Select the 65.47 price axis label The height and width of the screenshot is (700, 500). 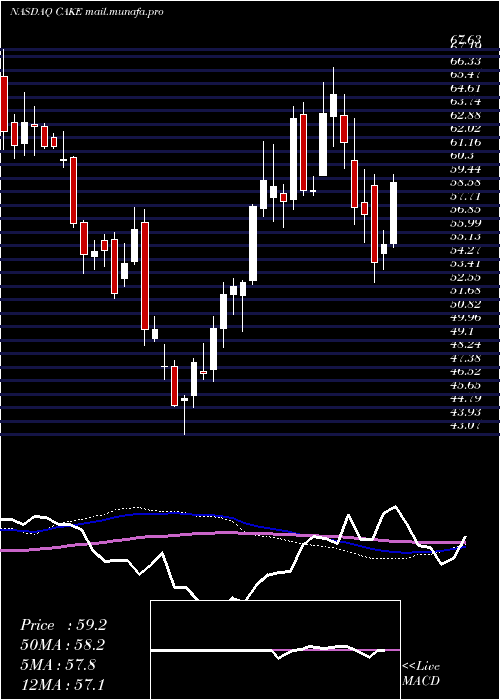(466, 74)
